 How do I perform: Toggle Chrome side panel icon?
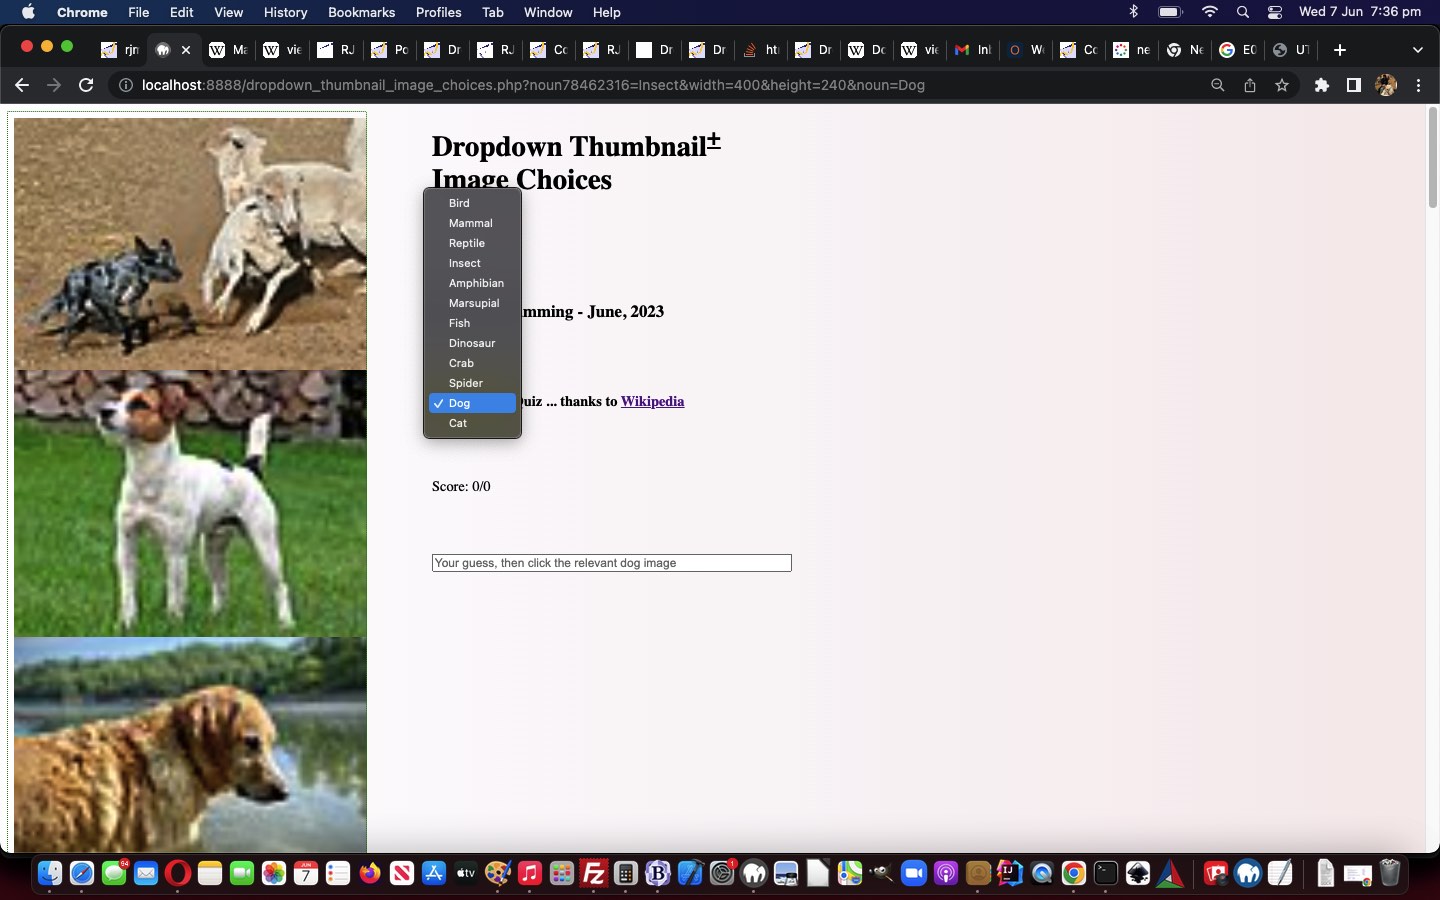(1353, 85)
